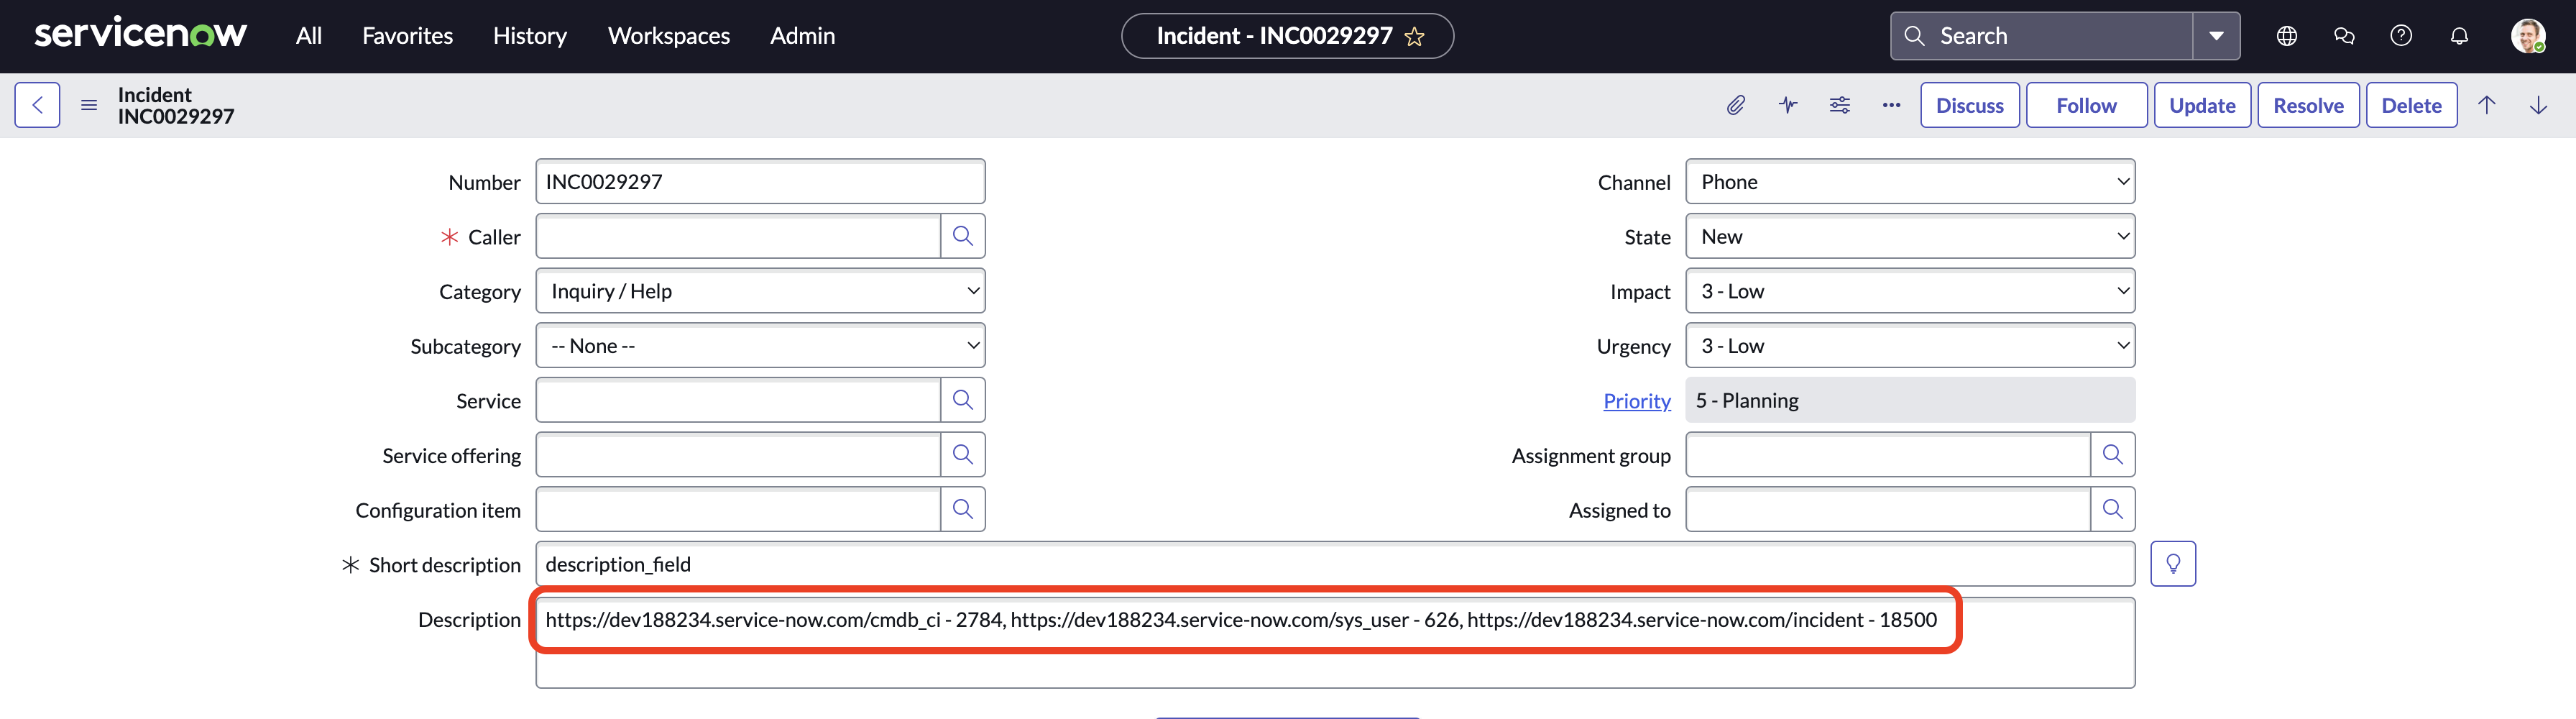Open the more options ellipsis icon
Viewport: 2576px width, 719px height.
click(x=1891, y=105)
